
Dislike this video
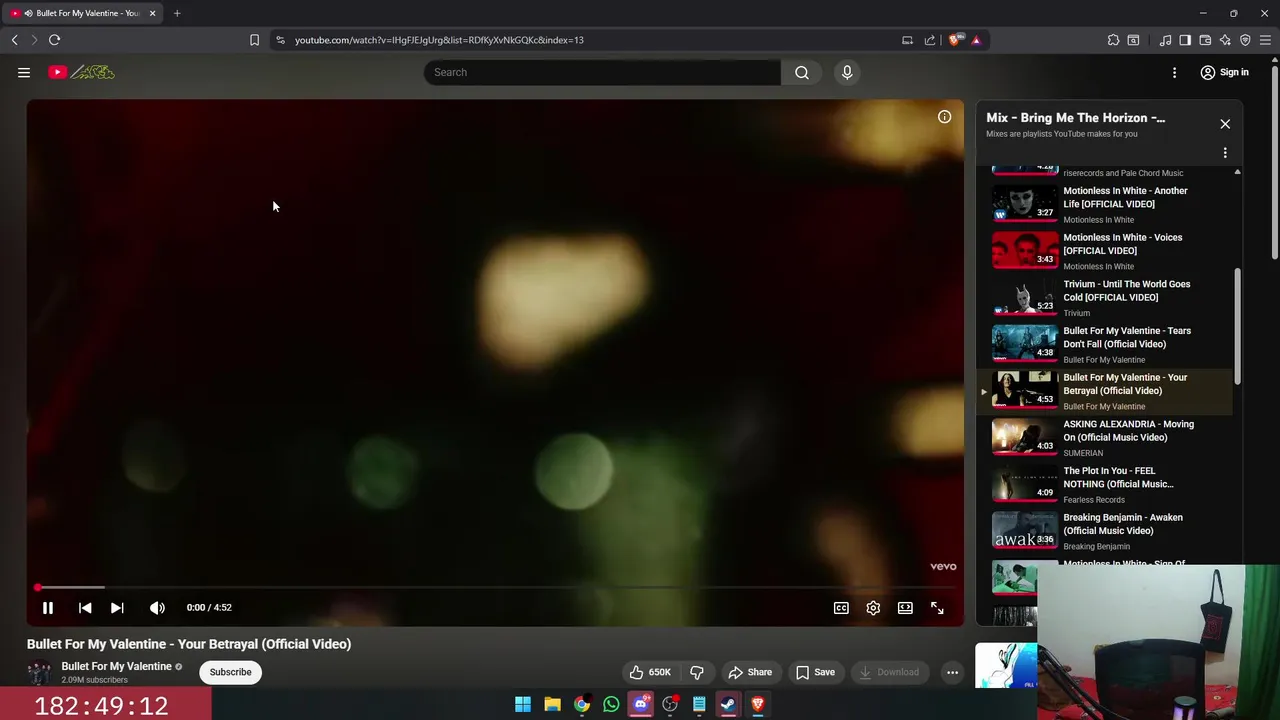(697, 672)
